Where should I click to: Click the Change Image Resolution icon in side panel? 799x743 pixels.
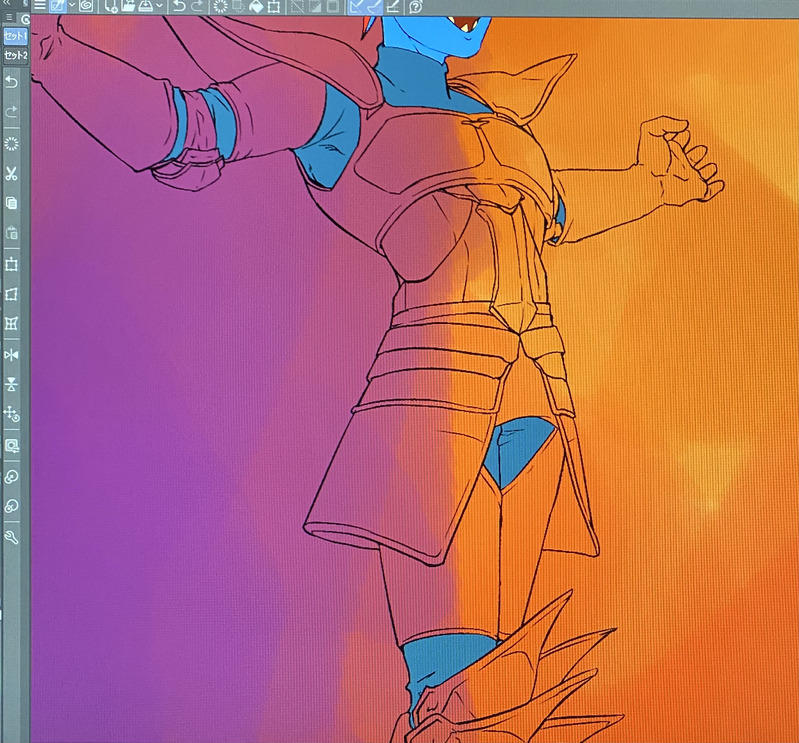(11, 446)
